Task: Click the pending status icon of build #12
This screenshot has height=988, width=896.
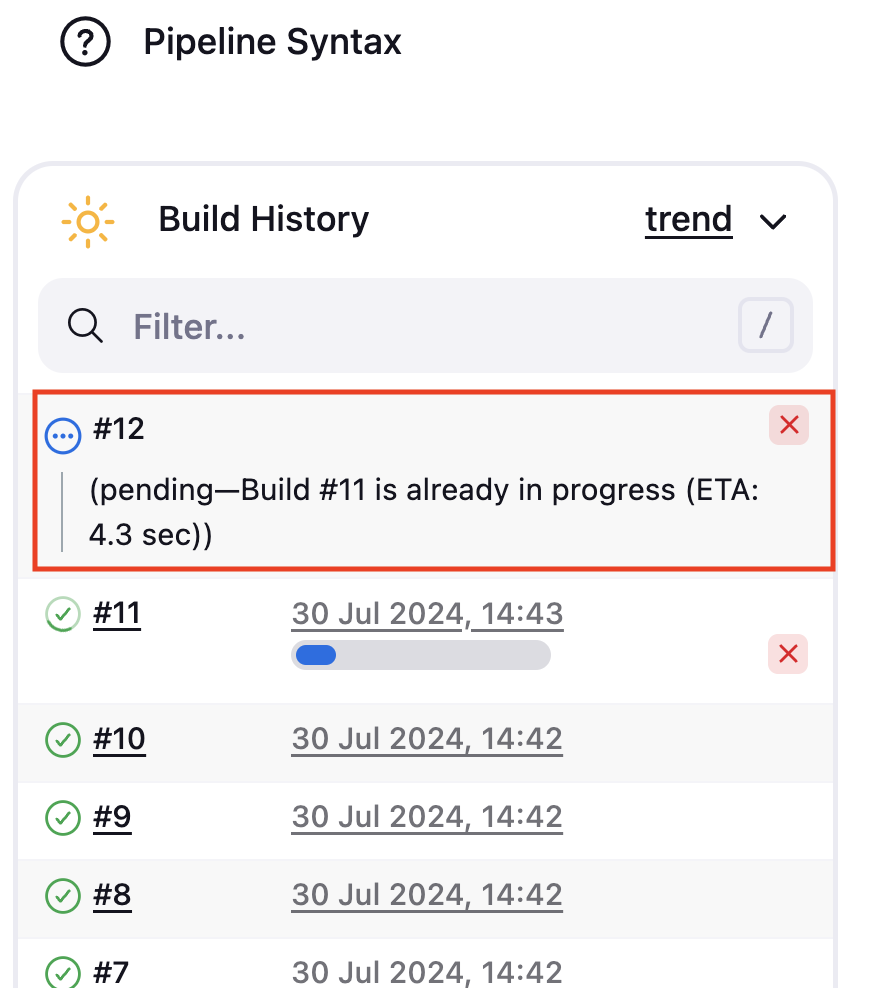Action: [x=63, y=435]
